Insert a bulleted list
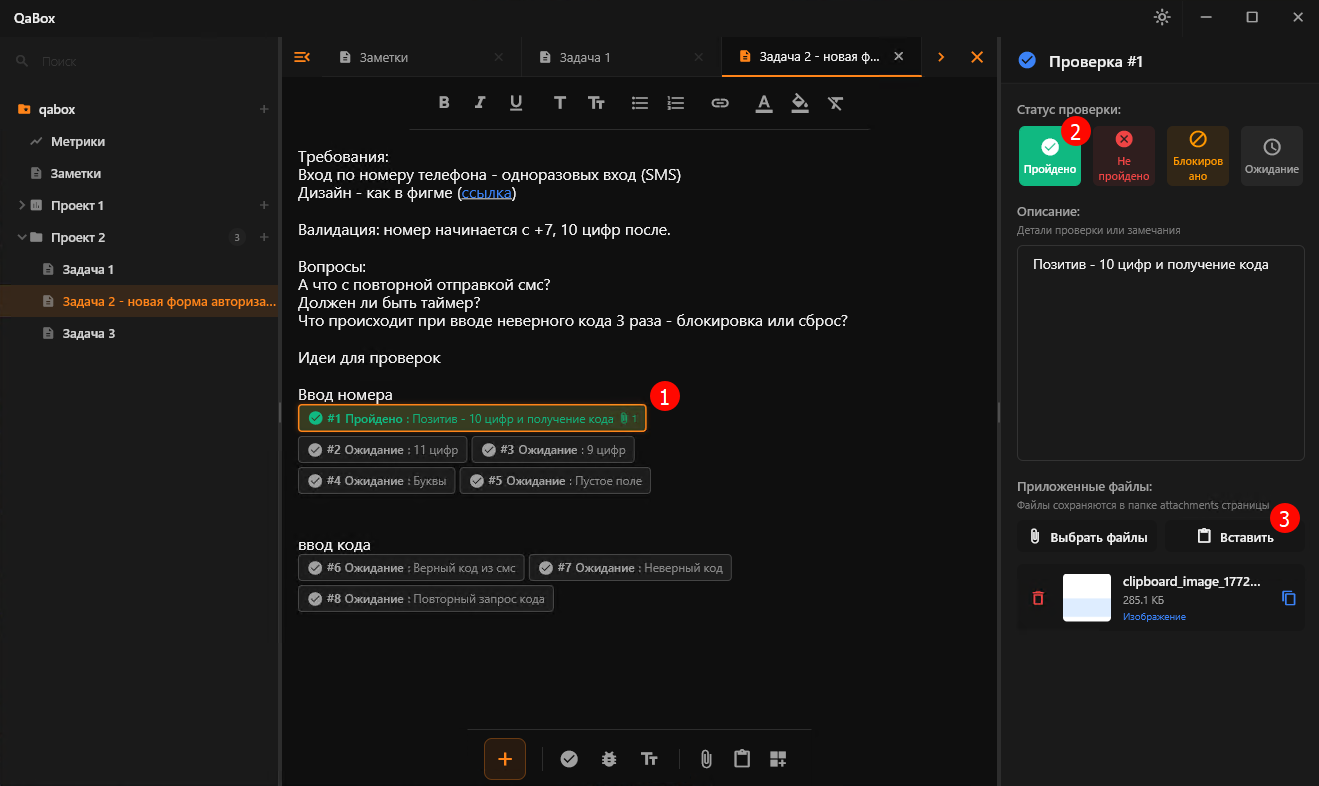 pyautogui.click(x=640, y=102)
